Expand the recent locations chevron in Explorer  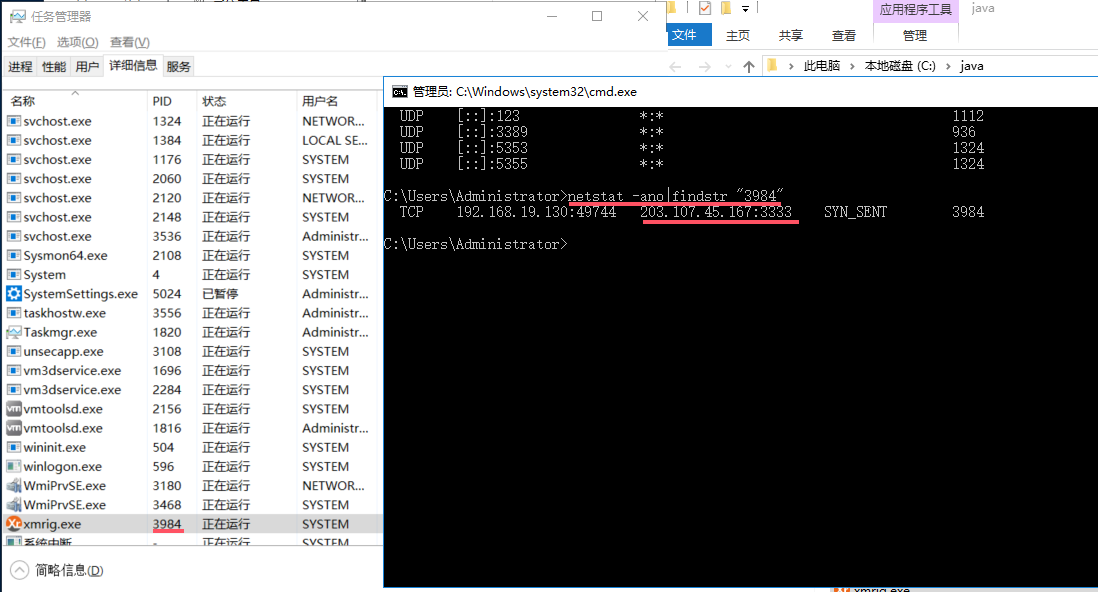729,67
